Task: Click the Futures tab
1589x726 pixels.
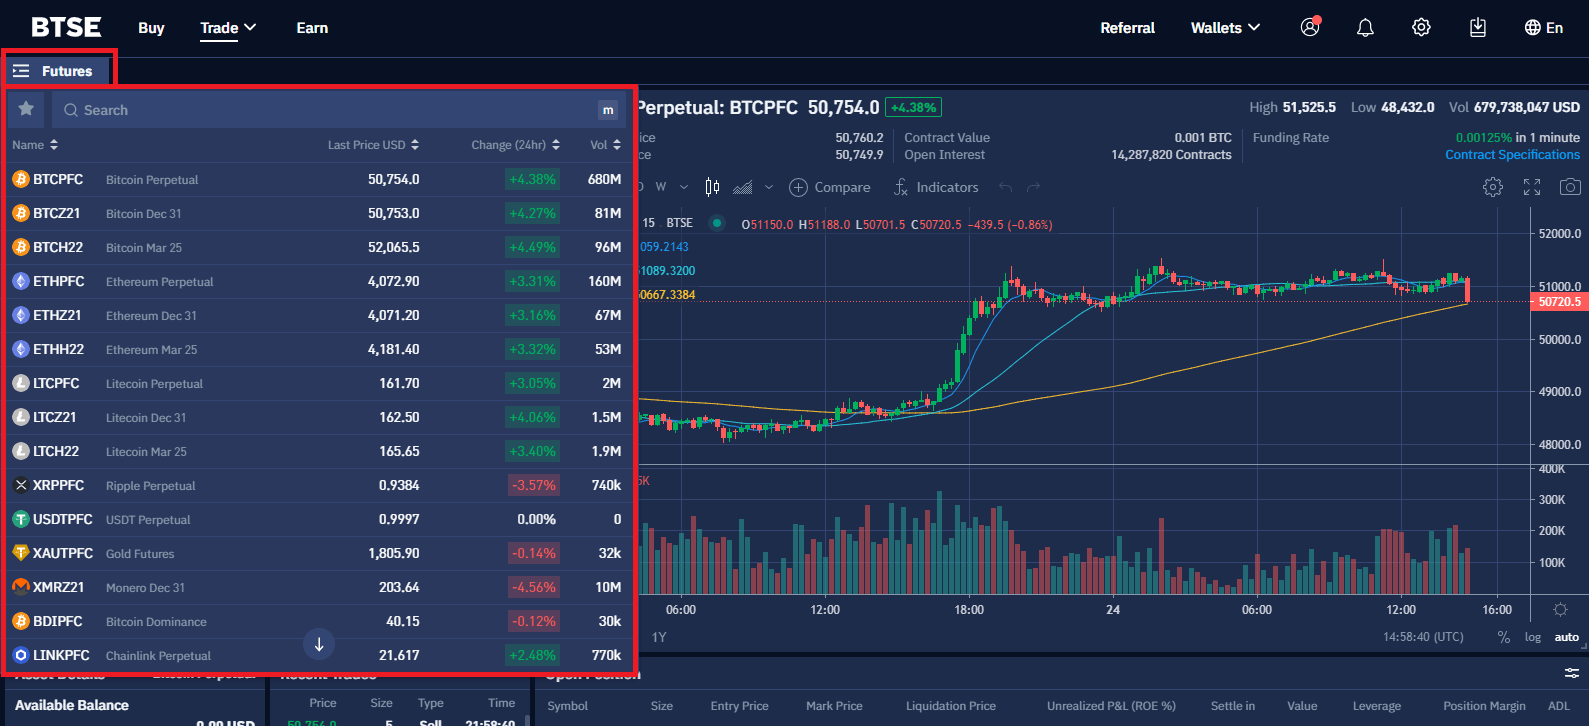Action: click(58, 71)
